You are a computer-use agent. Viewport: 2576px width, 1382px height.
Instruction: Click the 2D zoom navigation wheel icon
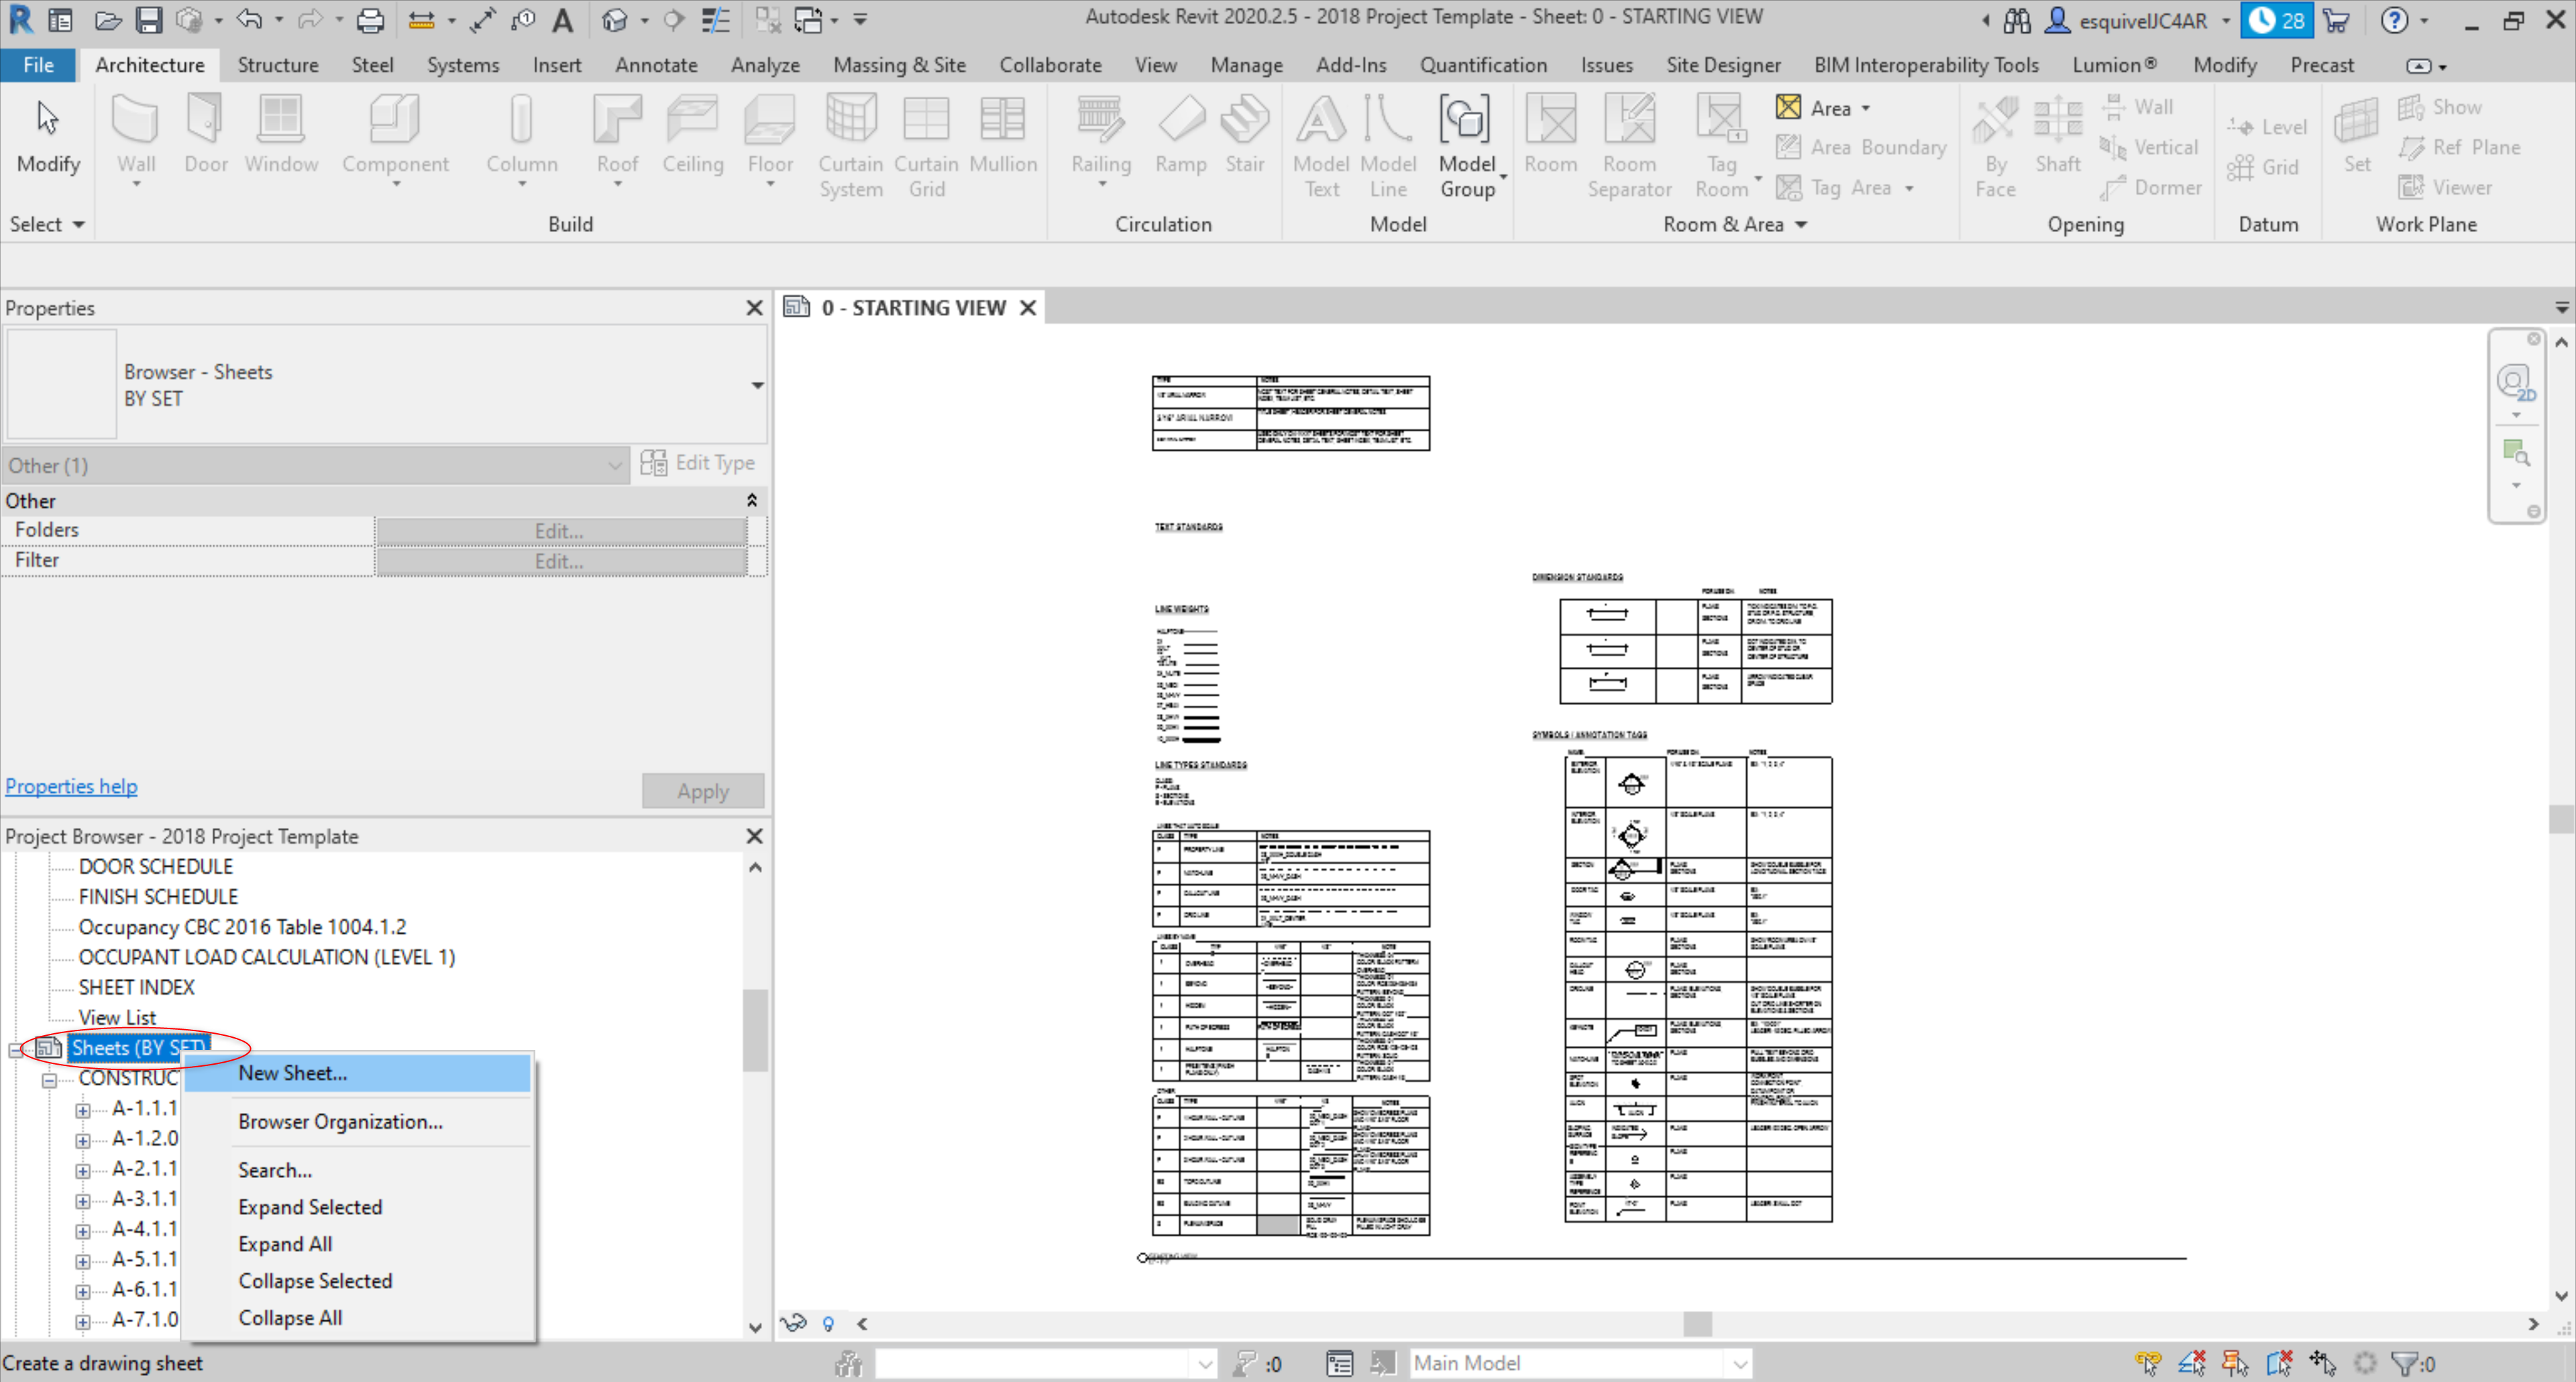point(2515,382)
